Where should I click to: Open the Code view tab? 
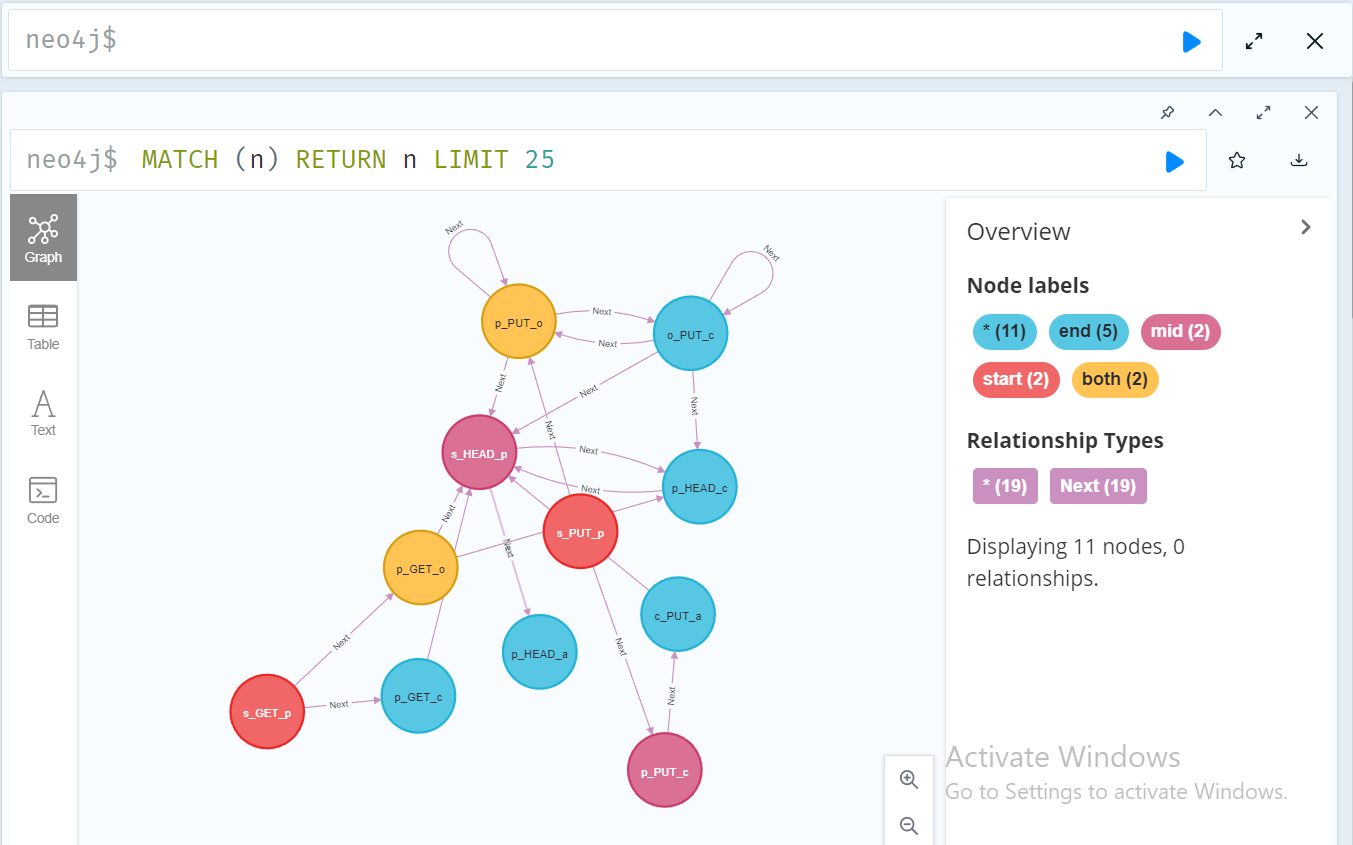coord(43,501)
